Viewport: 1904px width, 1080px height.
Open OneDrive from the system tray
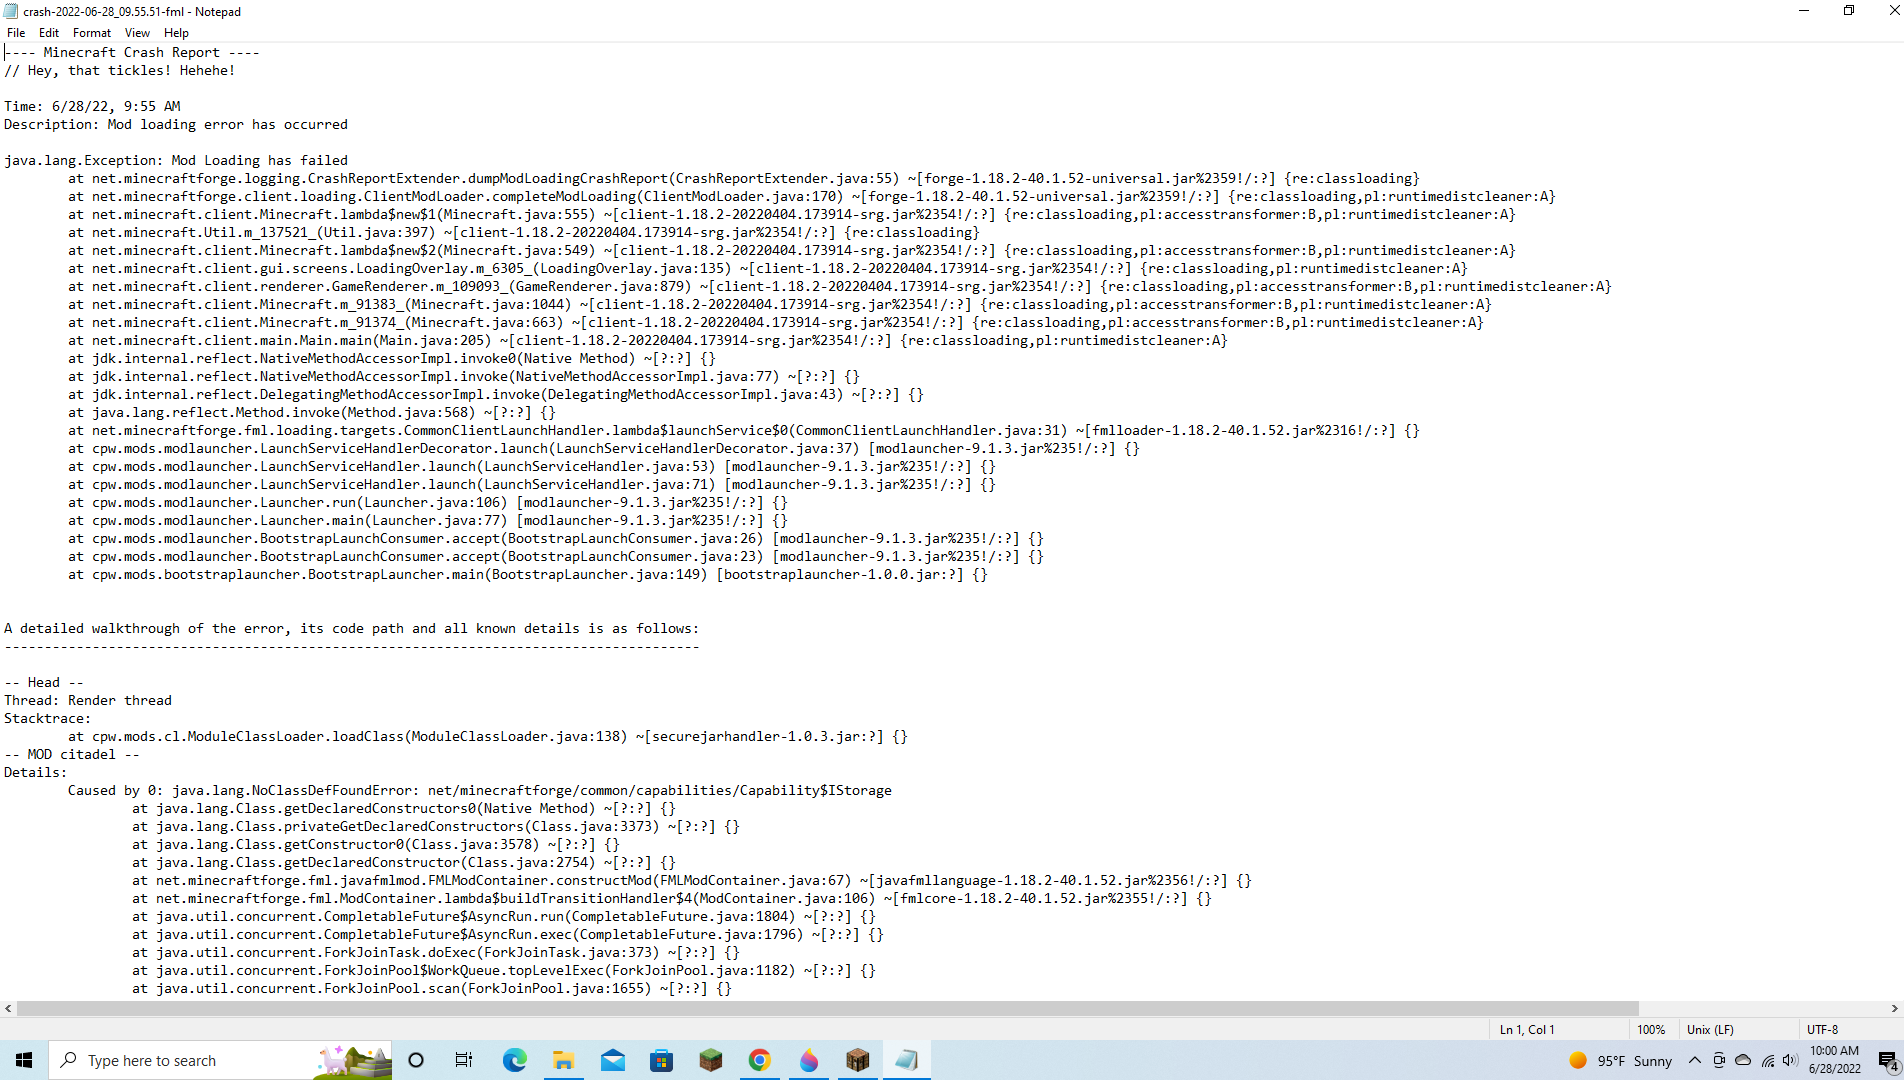pos(1743,1061)
